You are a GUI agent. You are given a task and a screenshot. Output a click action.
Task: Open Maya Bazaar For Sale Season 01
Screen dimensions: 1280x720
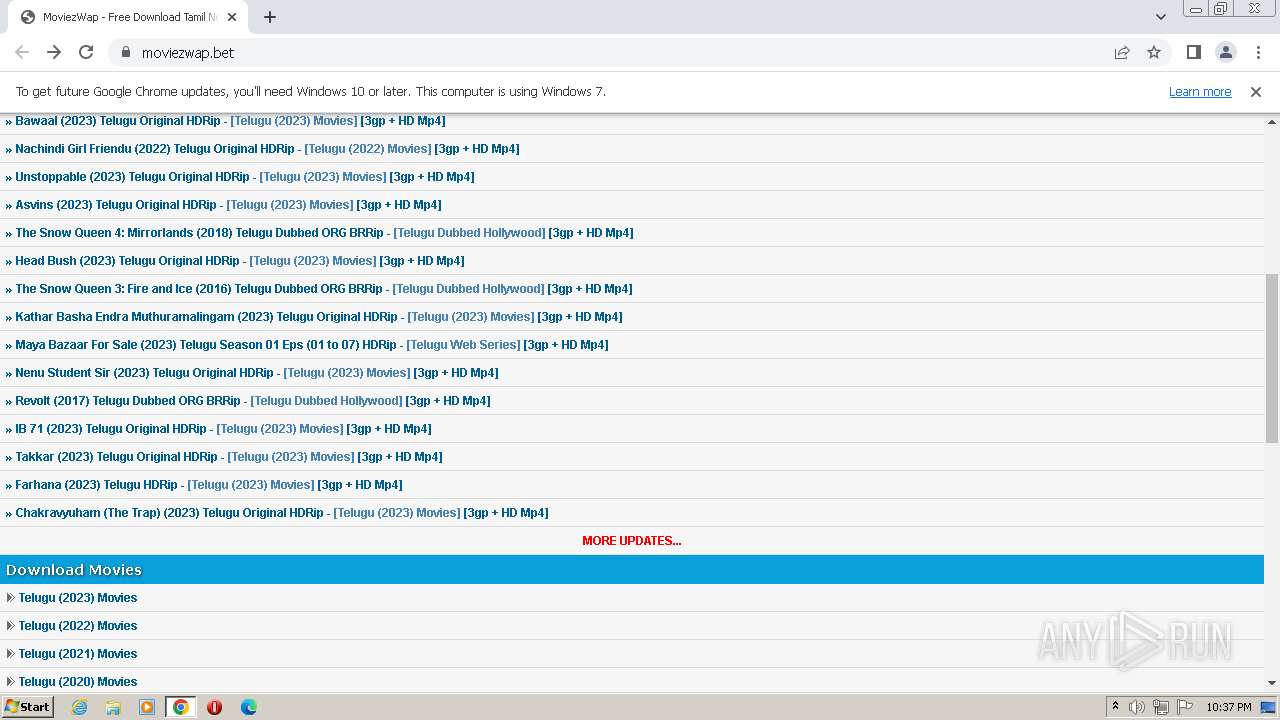[x=206, y=344]
